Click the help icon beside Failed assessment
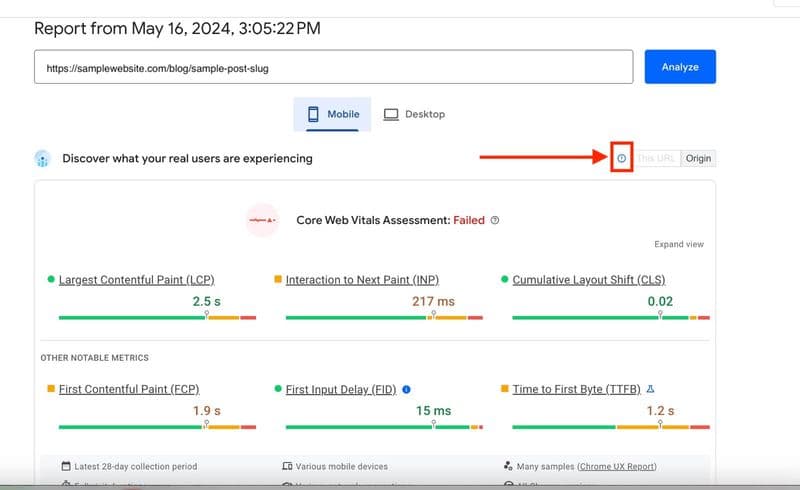800x490 pixels. click(x=495, y=220)
